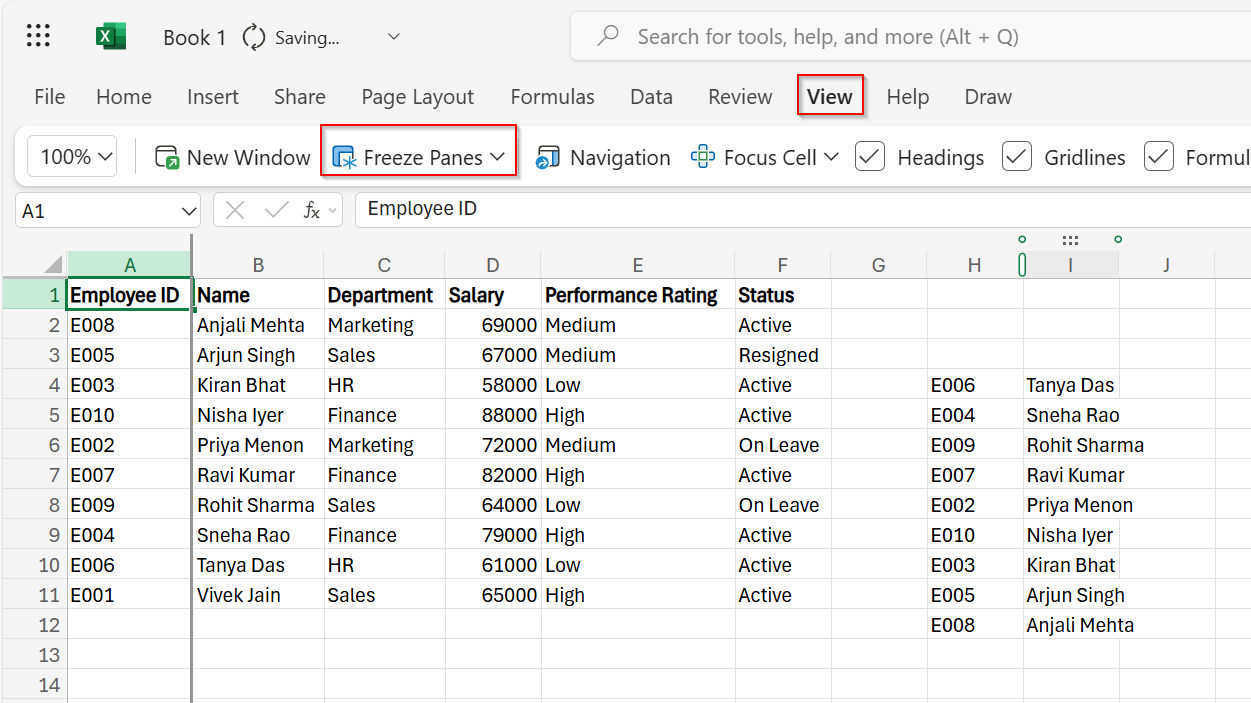Disable the Gridlines checkbox

pyautogui.click(x=1016, y=156)
